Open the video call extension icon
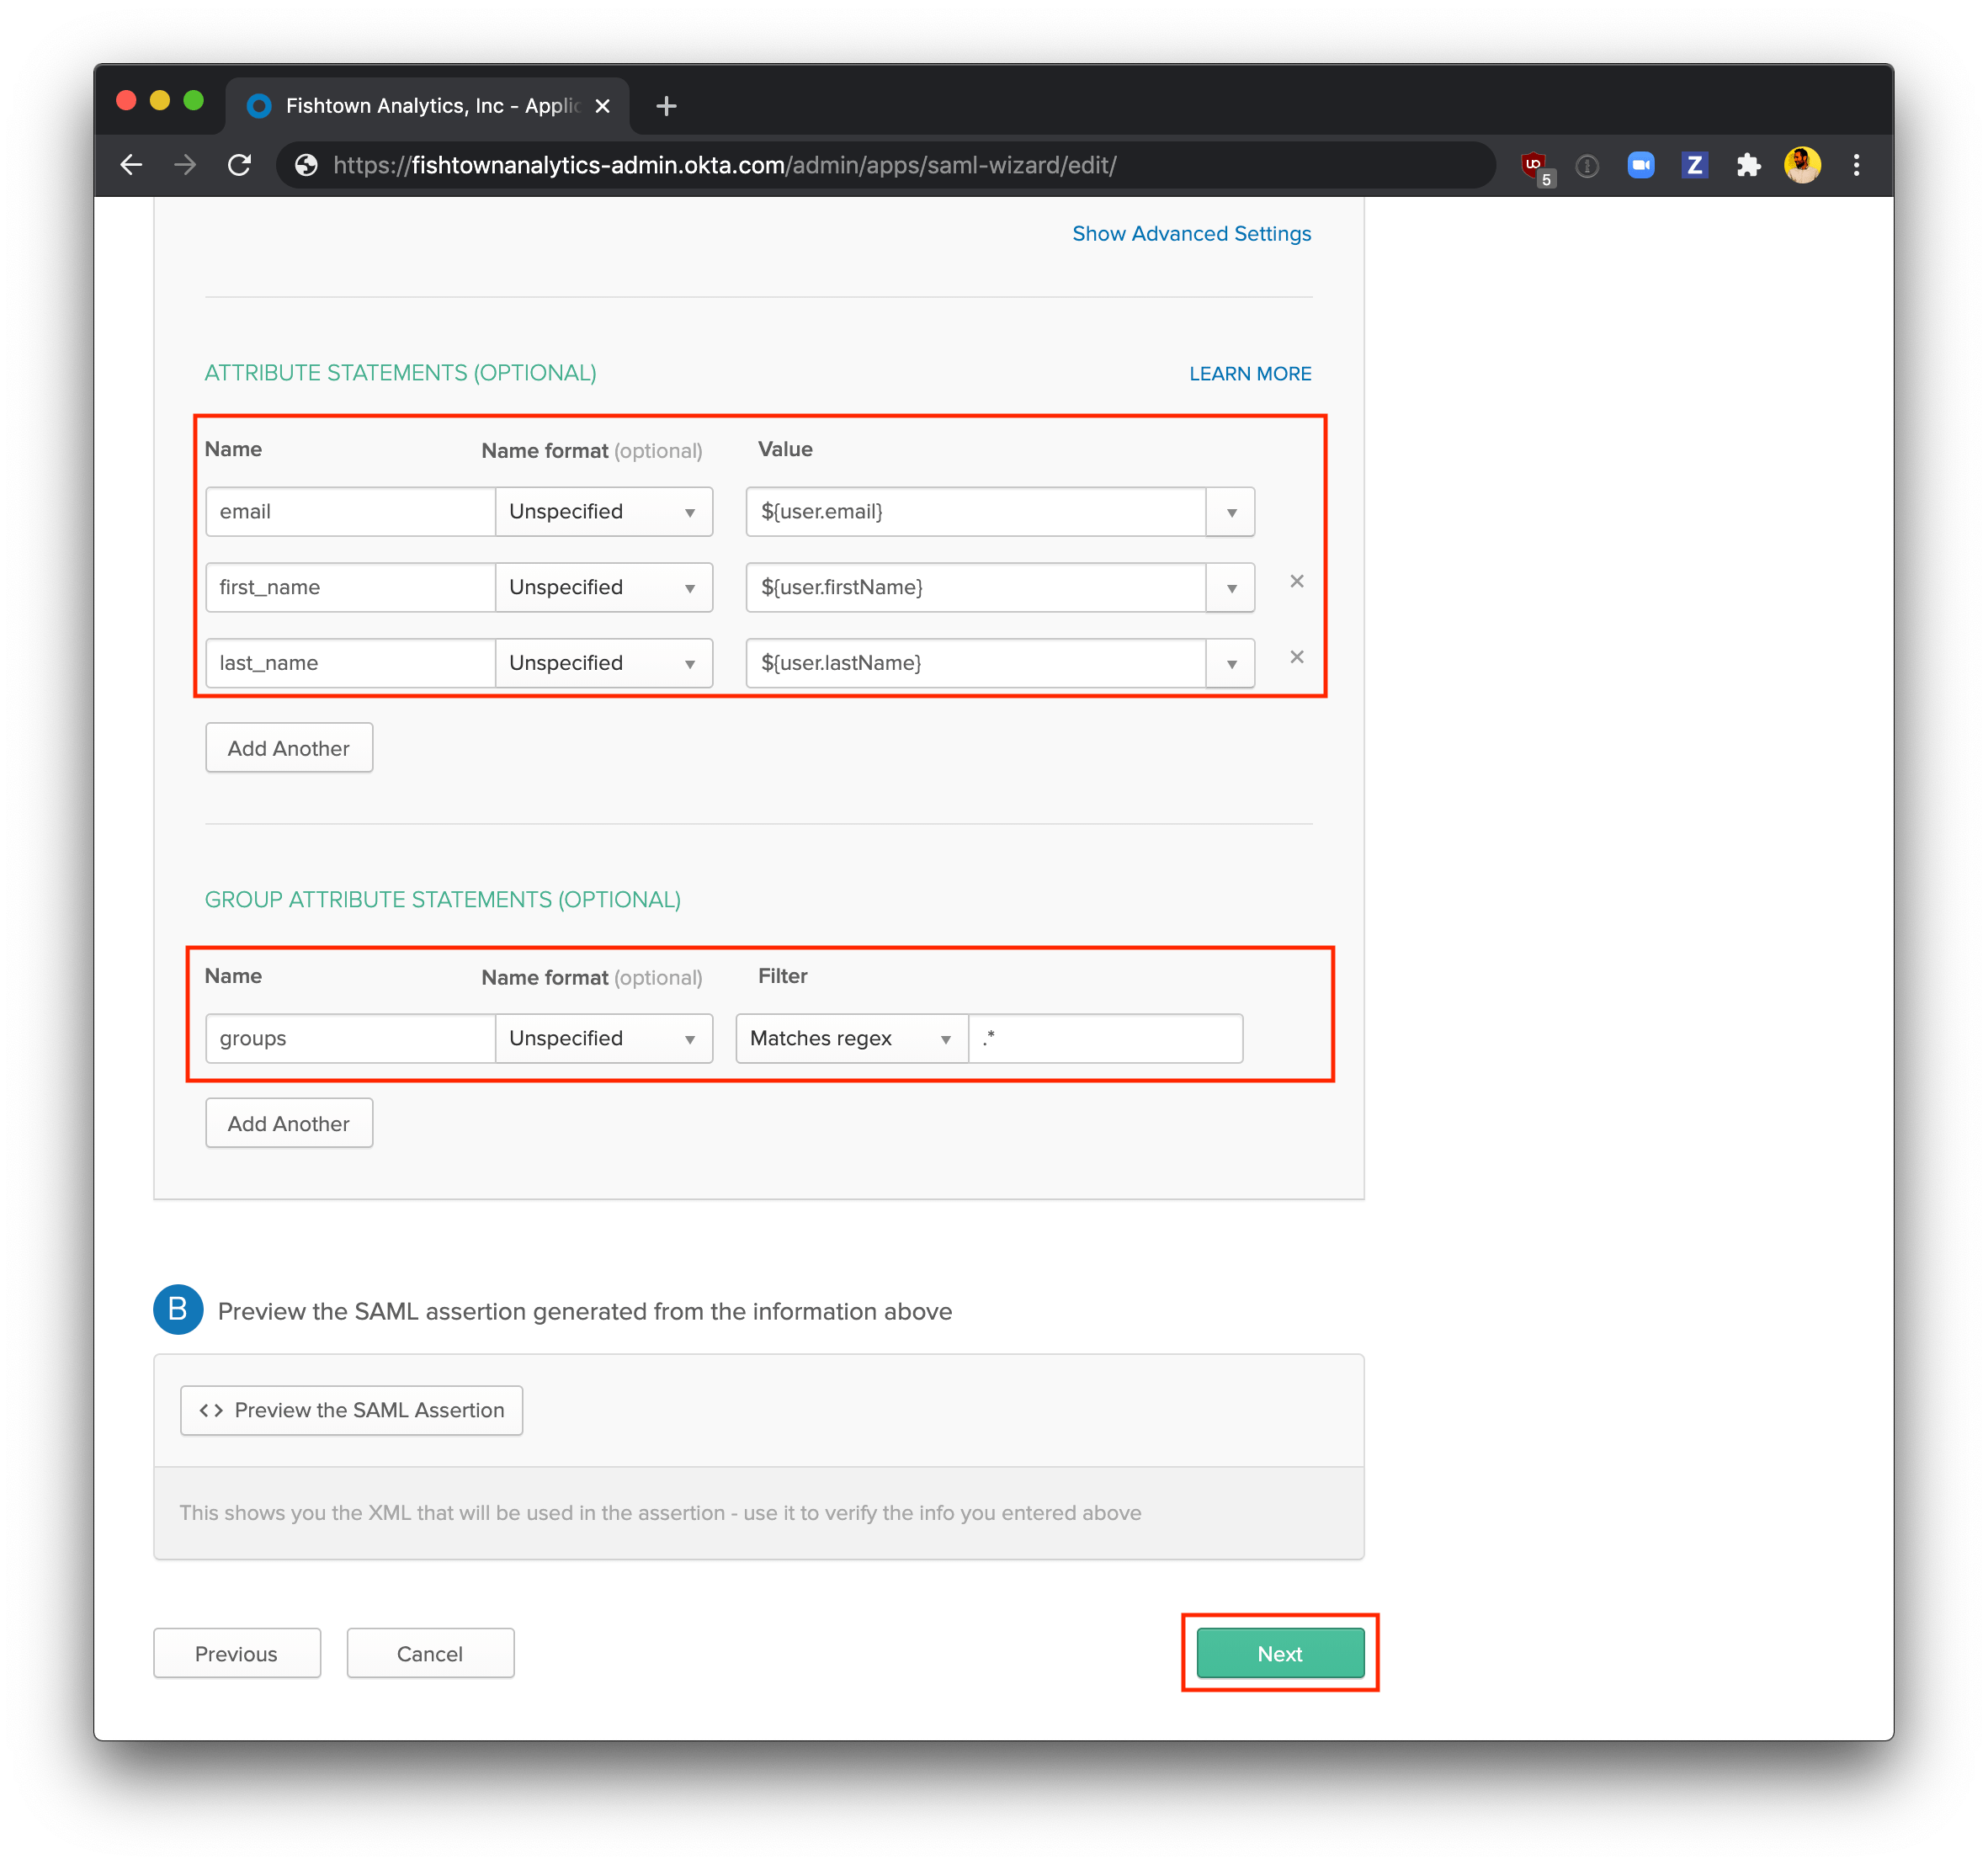Screen dimensions: 1988x1865 click(1641, 165)
